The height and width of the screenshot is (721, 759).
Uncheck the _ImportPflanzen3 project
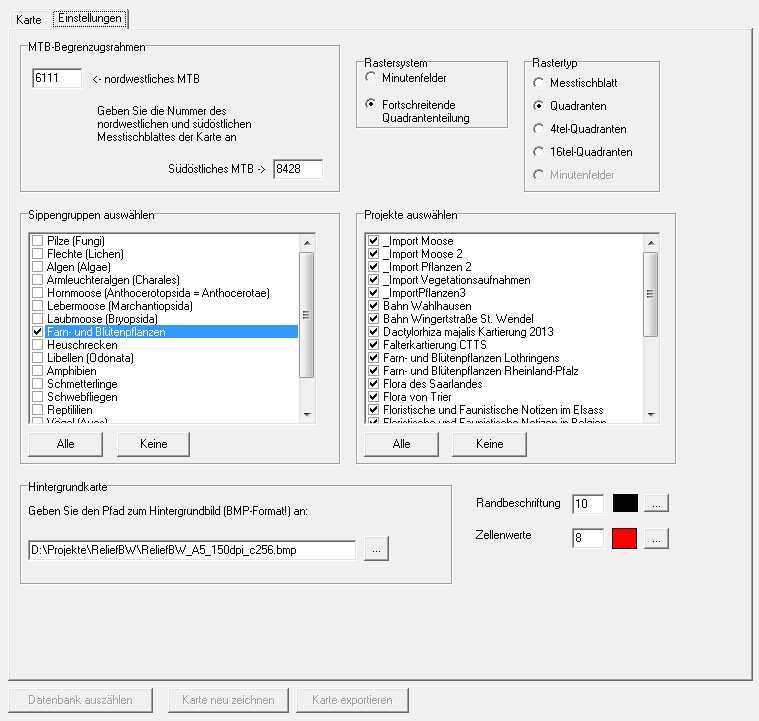coord(373,293)
